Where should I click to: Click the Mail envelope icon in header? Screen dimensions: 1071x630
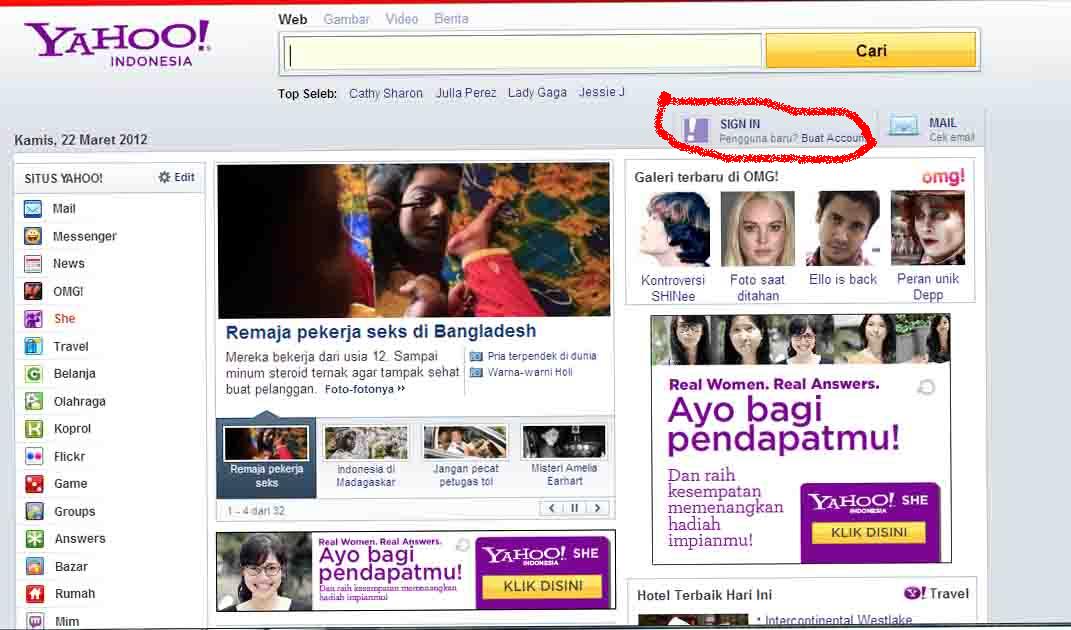coord(904,126)
